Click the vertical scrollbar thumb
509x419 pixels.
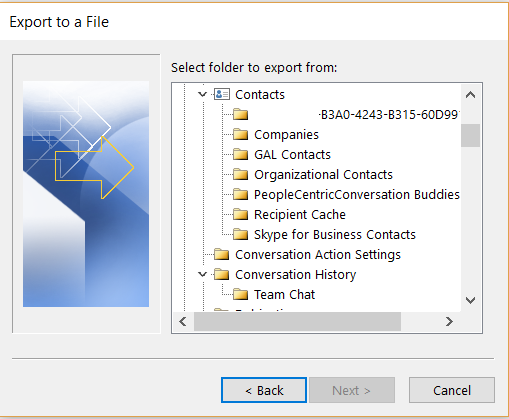pyautogui.click(x=470, y=135)
